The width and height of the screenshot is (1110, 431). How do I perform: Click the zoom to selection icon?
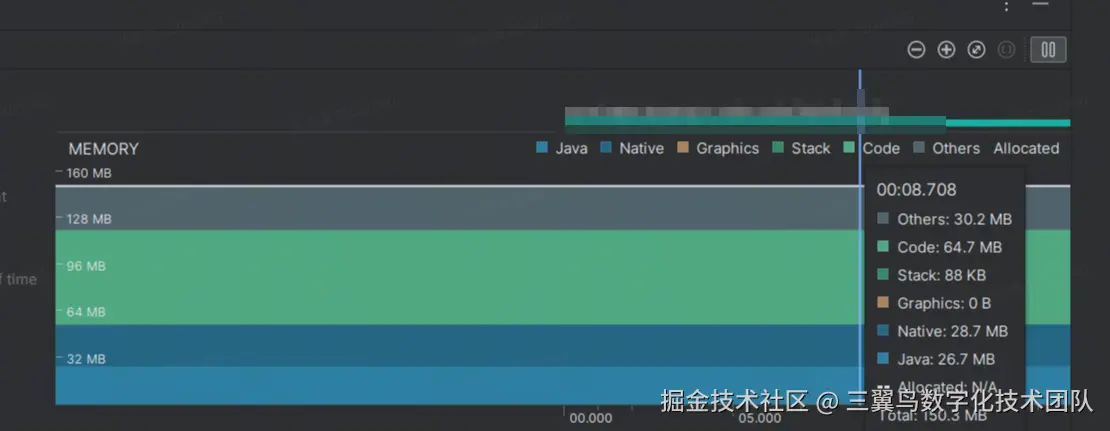pyautogui.click(x=1006, y=50)
